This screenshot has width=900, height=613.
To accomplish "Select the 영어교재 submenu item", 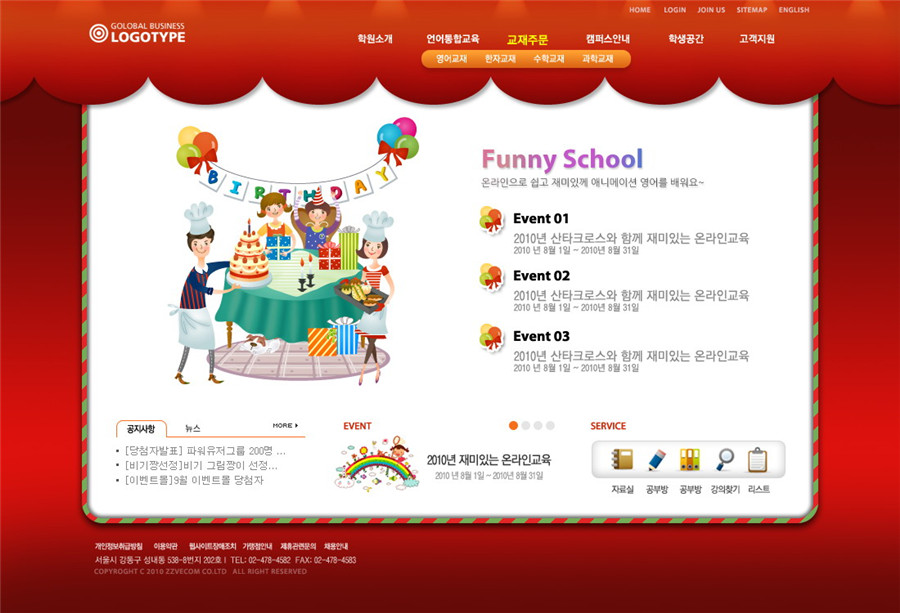I will click(x=451, y=59).
